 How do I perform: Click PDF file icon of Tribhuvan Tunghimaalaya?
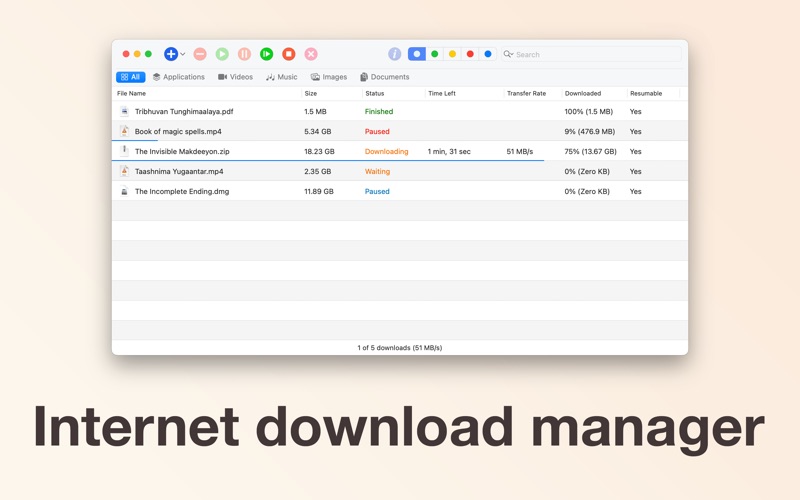click(124, 111)
